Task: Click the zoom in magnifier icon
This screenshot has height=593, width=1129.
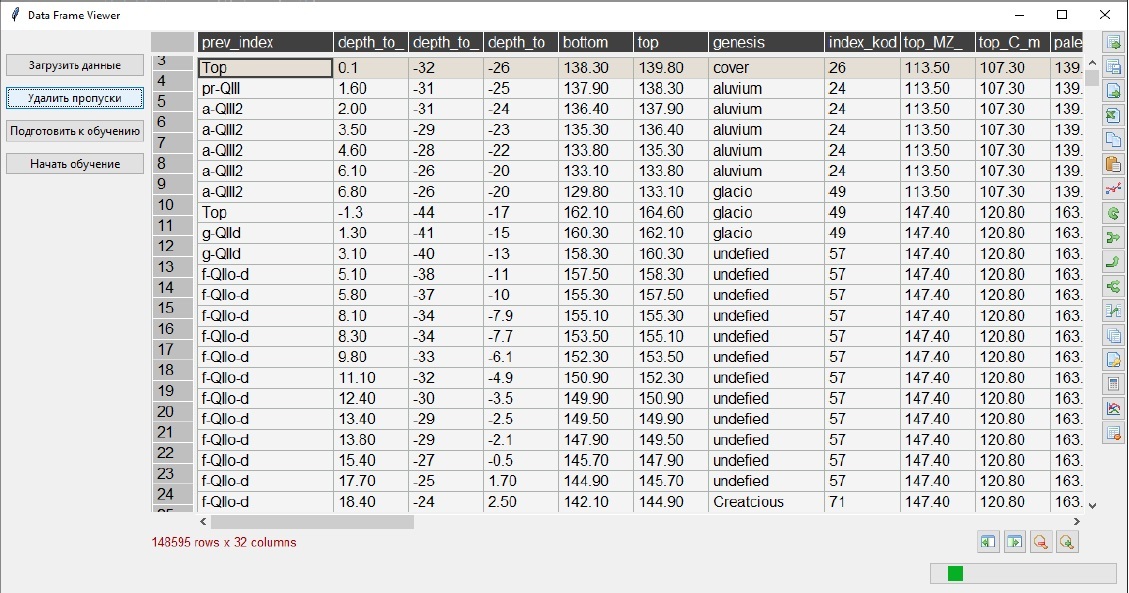Action: point(1067,542)
